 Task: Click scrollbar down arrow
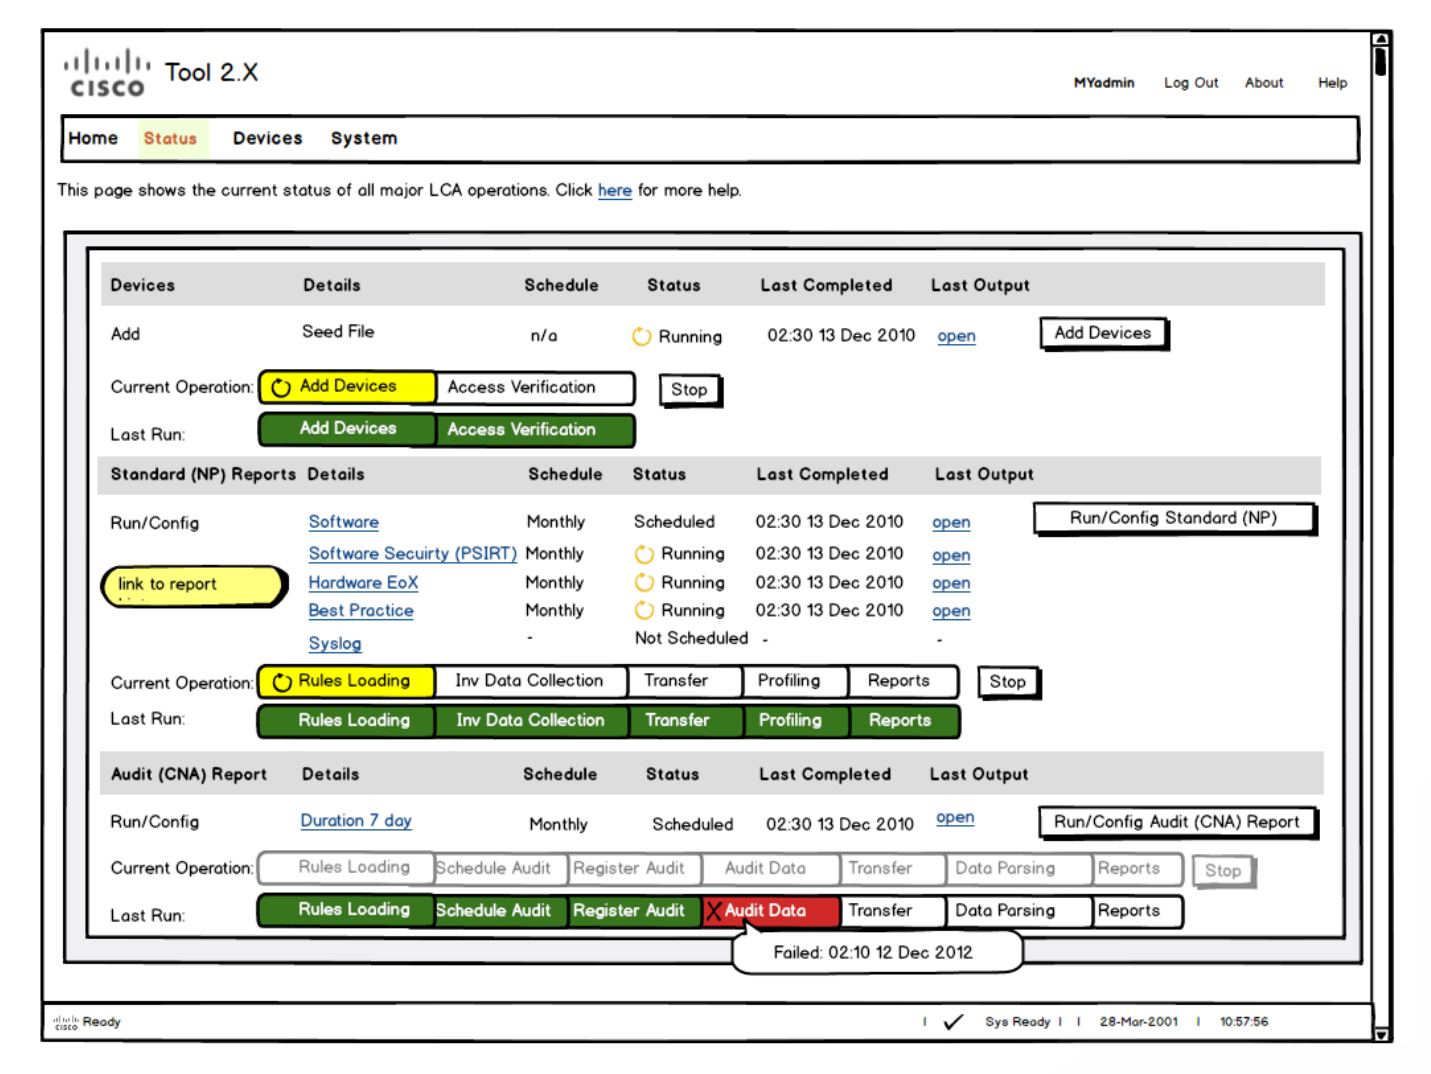pos(1381,1035)
